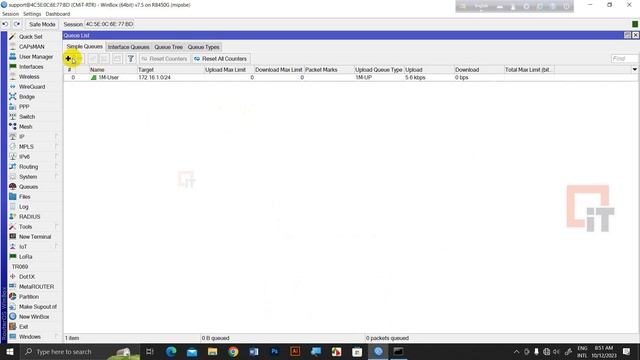Screen dimensions: 640x360
Task: Click the undo arrow icon
Action: point(5,24)
